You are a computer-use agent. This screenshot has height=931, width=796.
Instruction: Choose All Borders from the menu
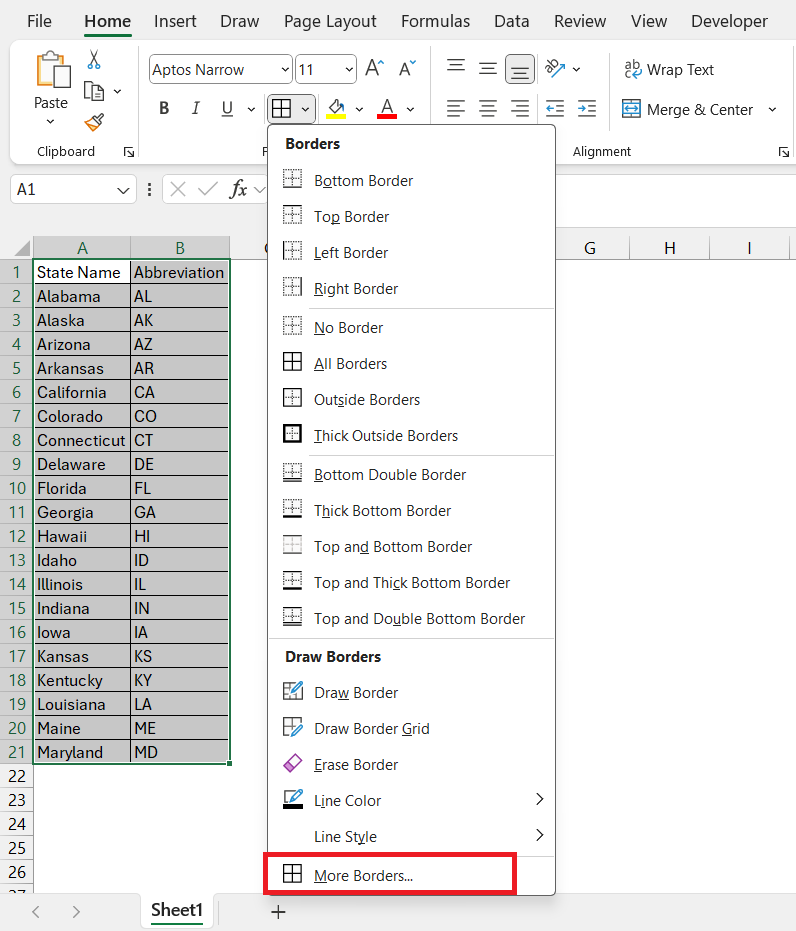click(411, 363)
